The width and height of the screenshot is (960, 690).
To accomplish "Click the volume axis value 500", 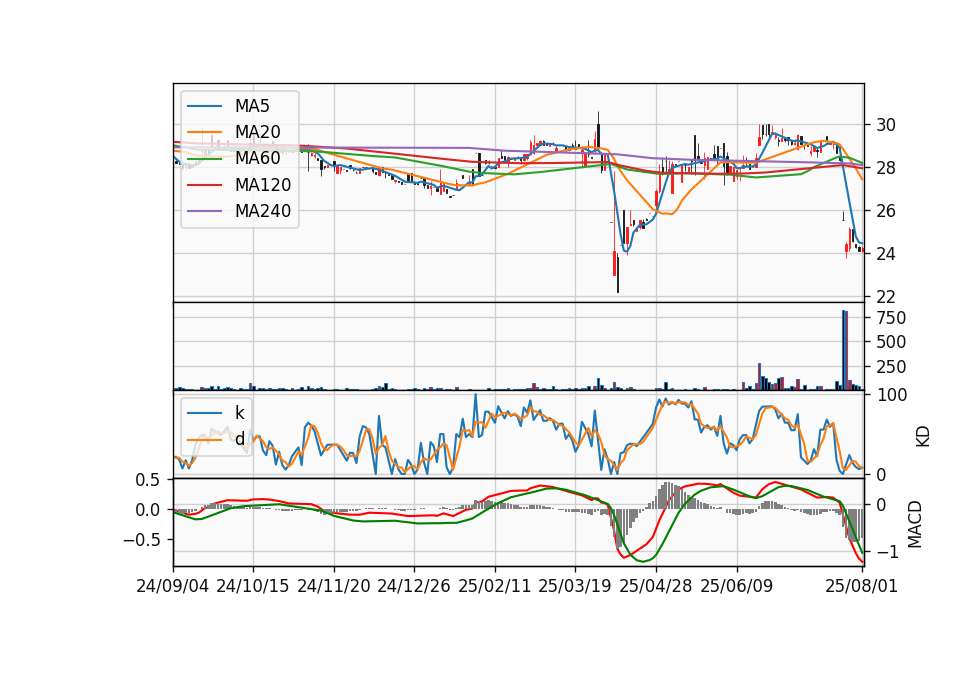I will (891, 342).
